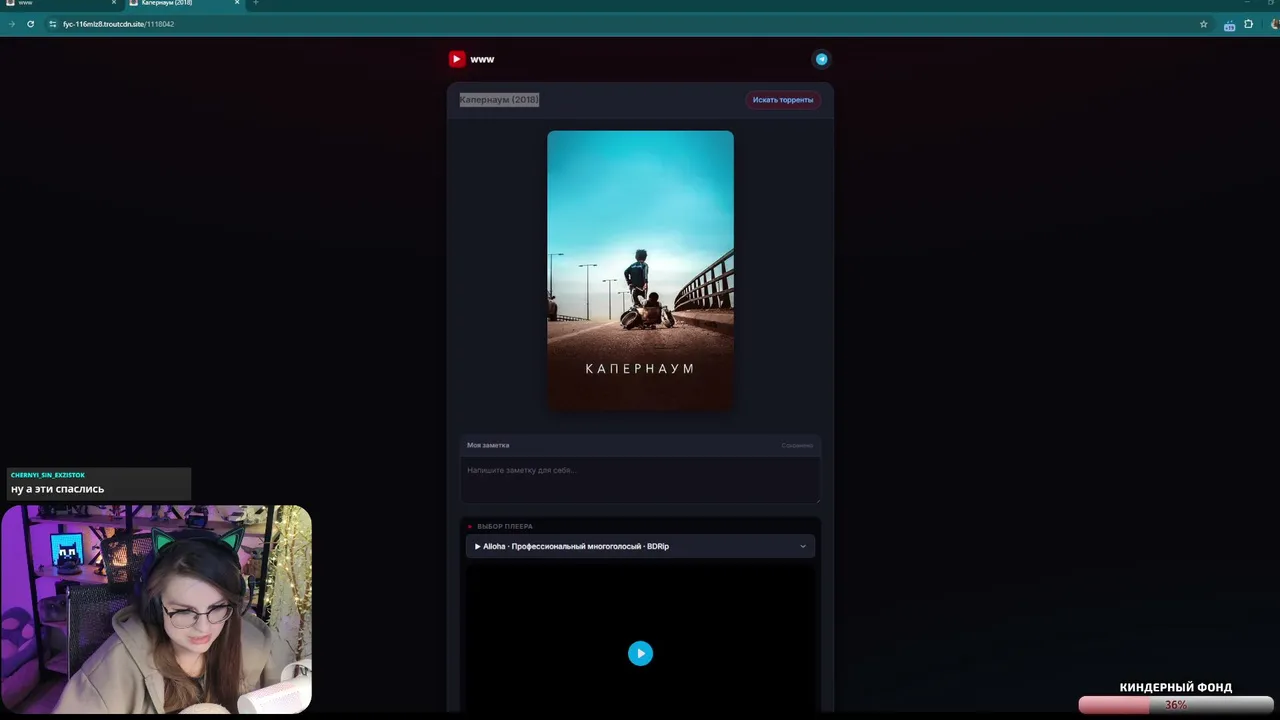Screen dimensions: 1280x720
Task: Expand the Alloha player selection dropdown
Action: click(x=640, y=546)
